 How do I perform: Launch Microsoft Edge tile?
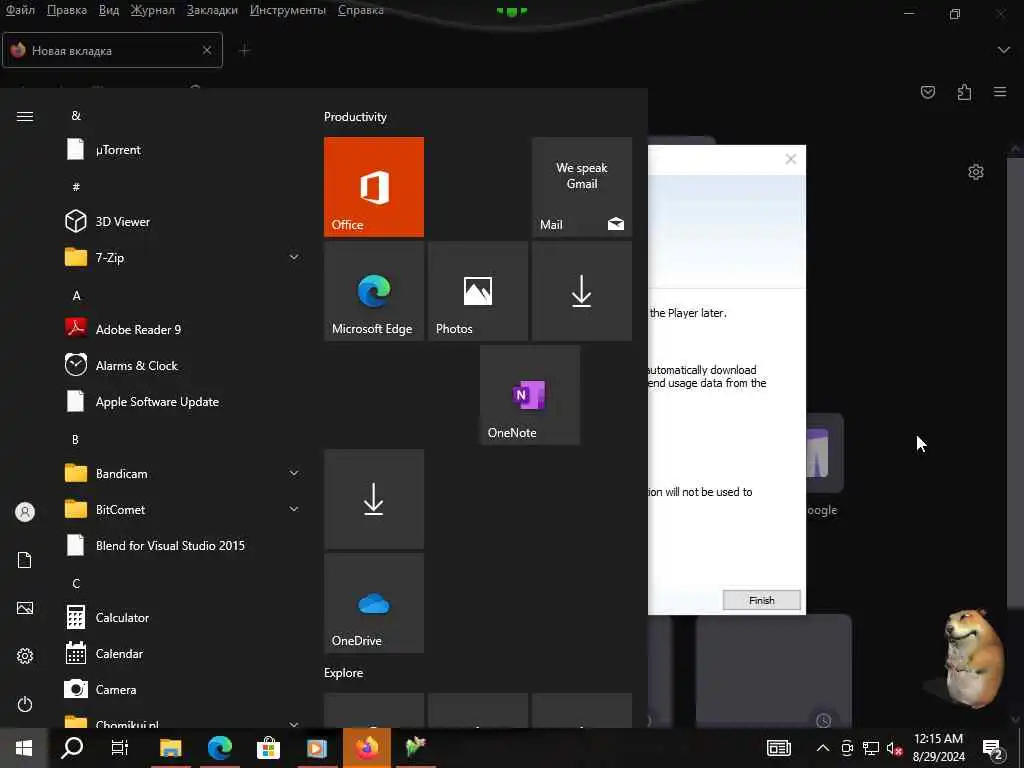coord(374,291)
